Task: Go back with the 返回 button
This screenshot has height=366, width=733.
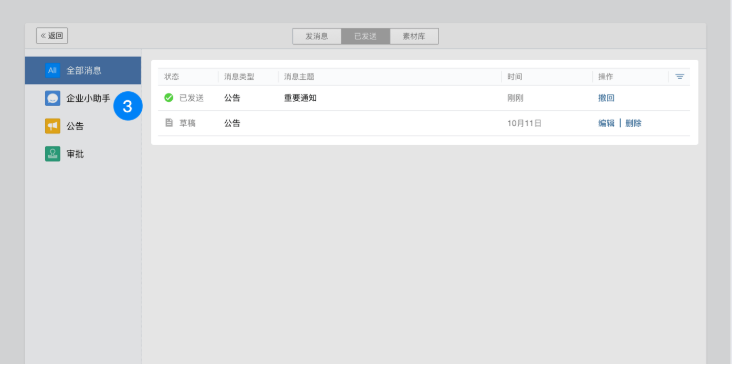Action: [x=52, y=36]
